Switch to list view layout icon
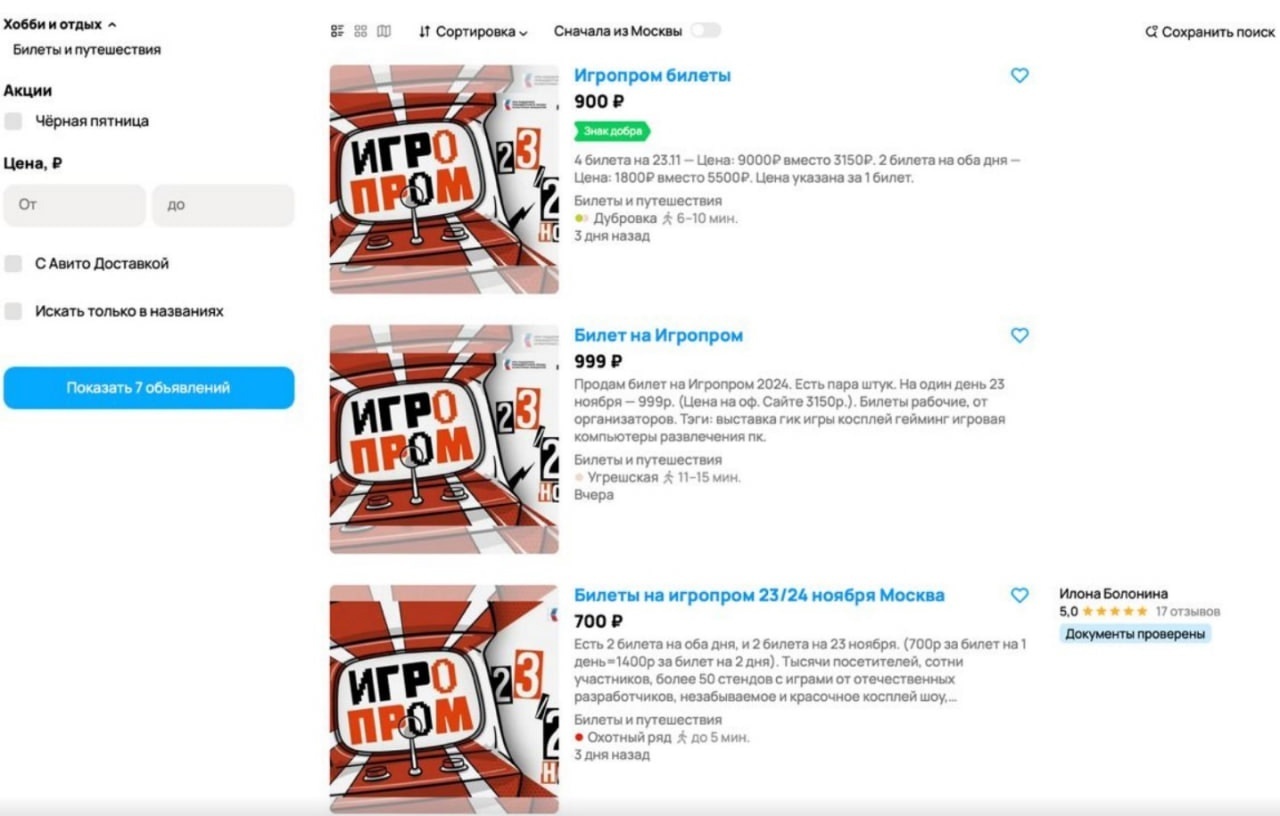 pos(337,31)
